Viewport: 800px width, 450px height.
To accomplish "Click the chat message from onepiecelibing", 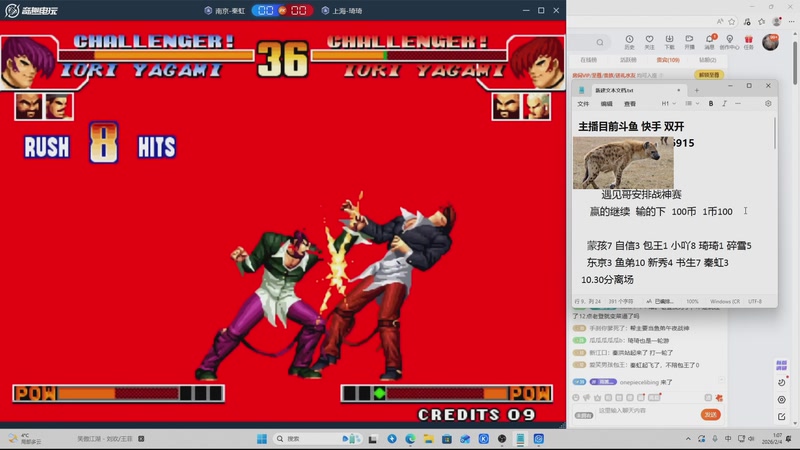I will coord(623,382).
